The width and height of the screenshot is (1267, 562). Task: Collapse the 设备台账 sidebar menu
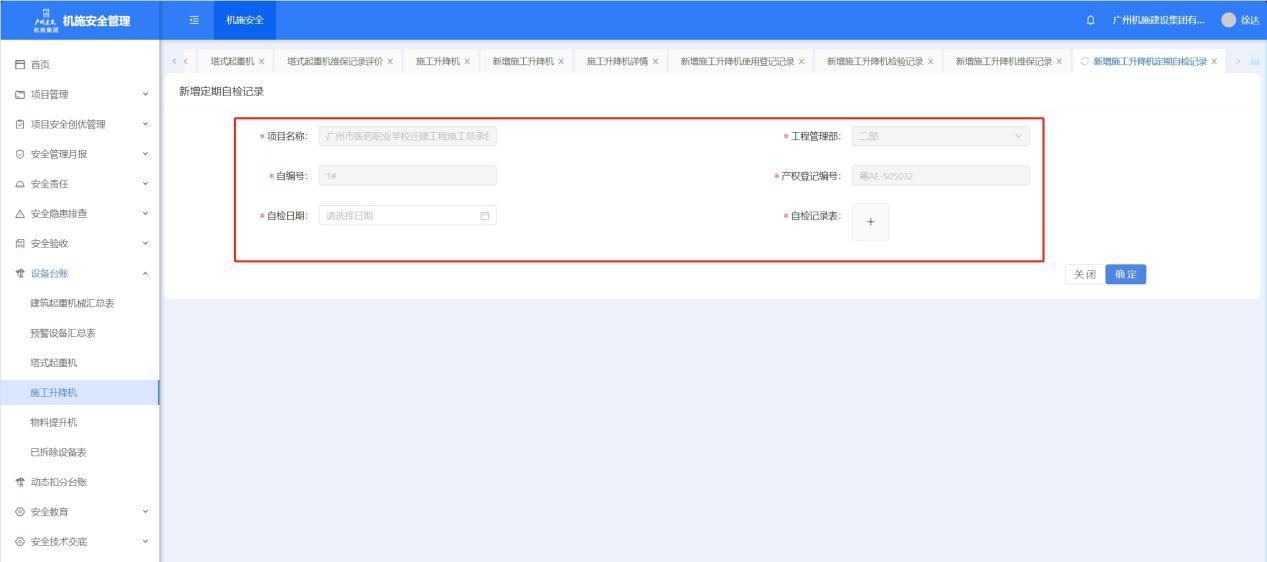(79, 273)
